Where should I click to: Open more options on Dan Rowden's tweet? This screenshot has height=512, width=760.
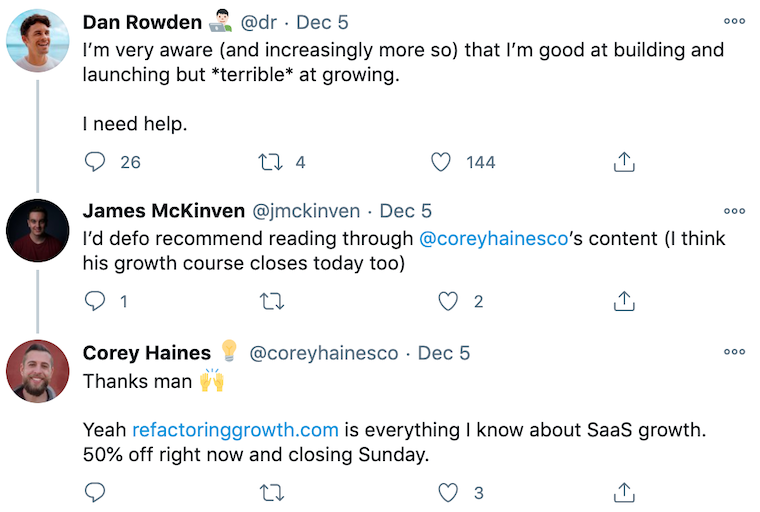click(734, 21)
